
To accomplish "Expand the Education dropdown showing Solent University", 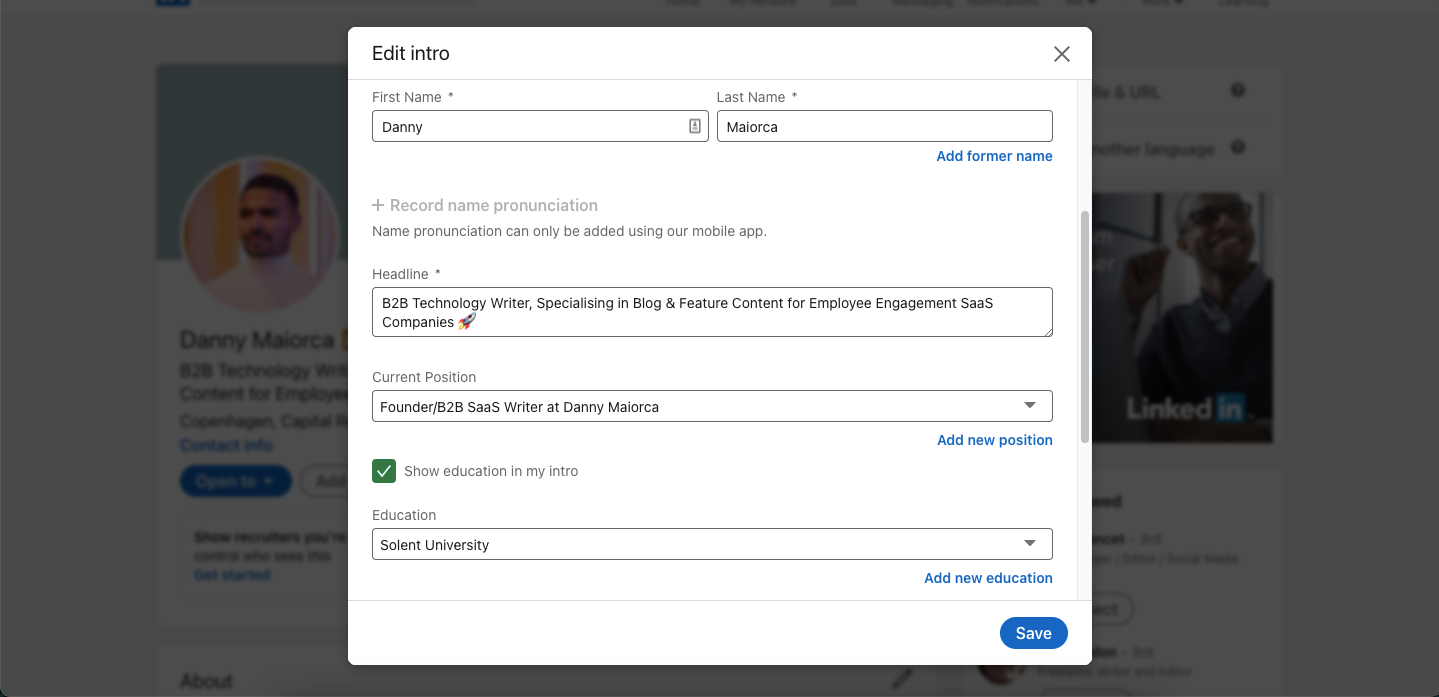I will (712, 544).
